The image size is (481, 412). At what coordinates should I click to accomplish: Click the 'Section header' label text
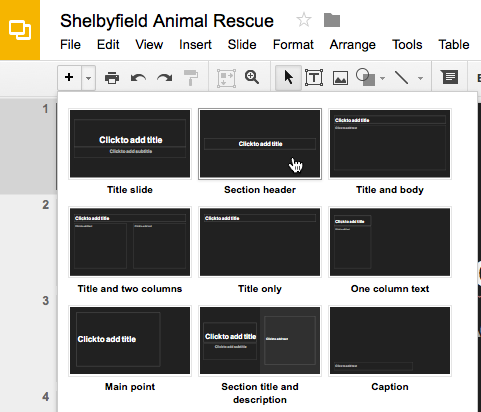(260, 190)
